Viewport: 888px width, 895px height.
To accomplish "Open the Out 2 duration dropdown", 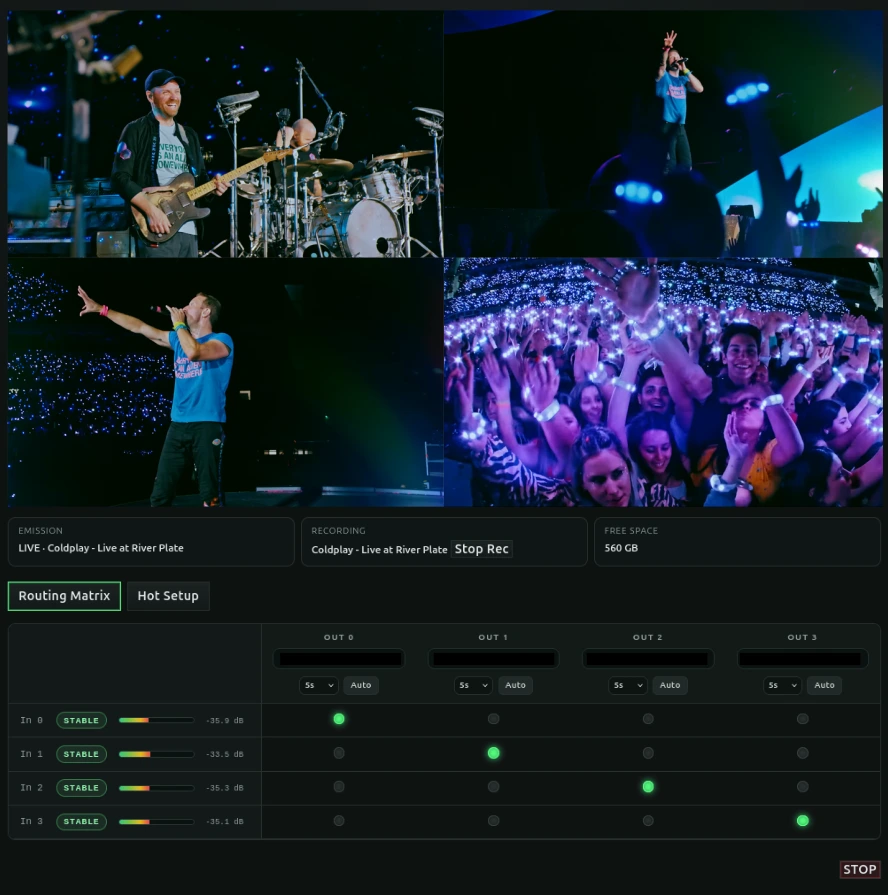I will coord(628,686).
